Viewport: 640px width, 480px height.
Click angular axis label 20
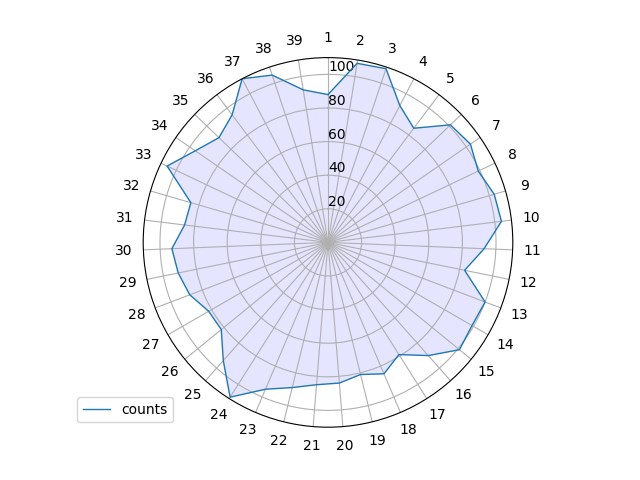coord(344,445)
